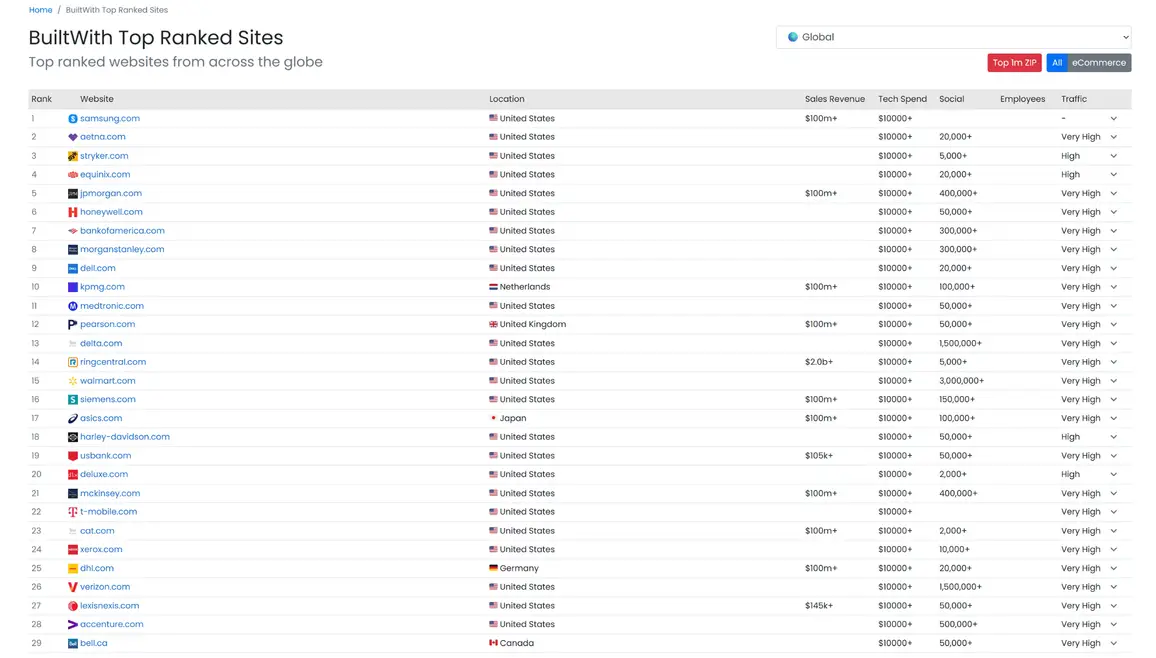Sort by Tech Spend column header
Screen dimensions: 1156x658
902,99
